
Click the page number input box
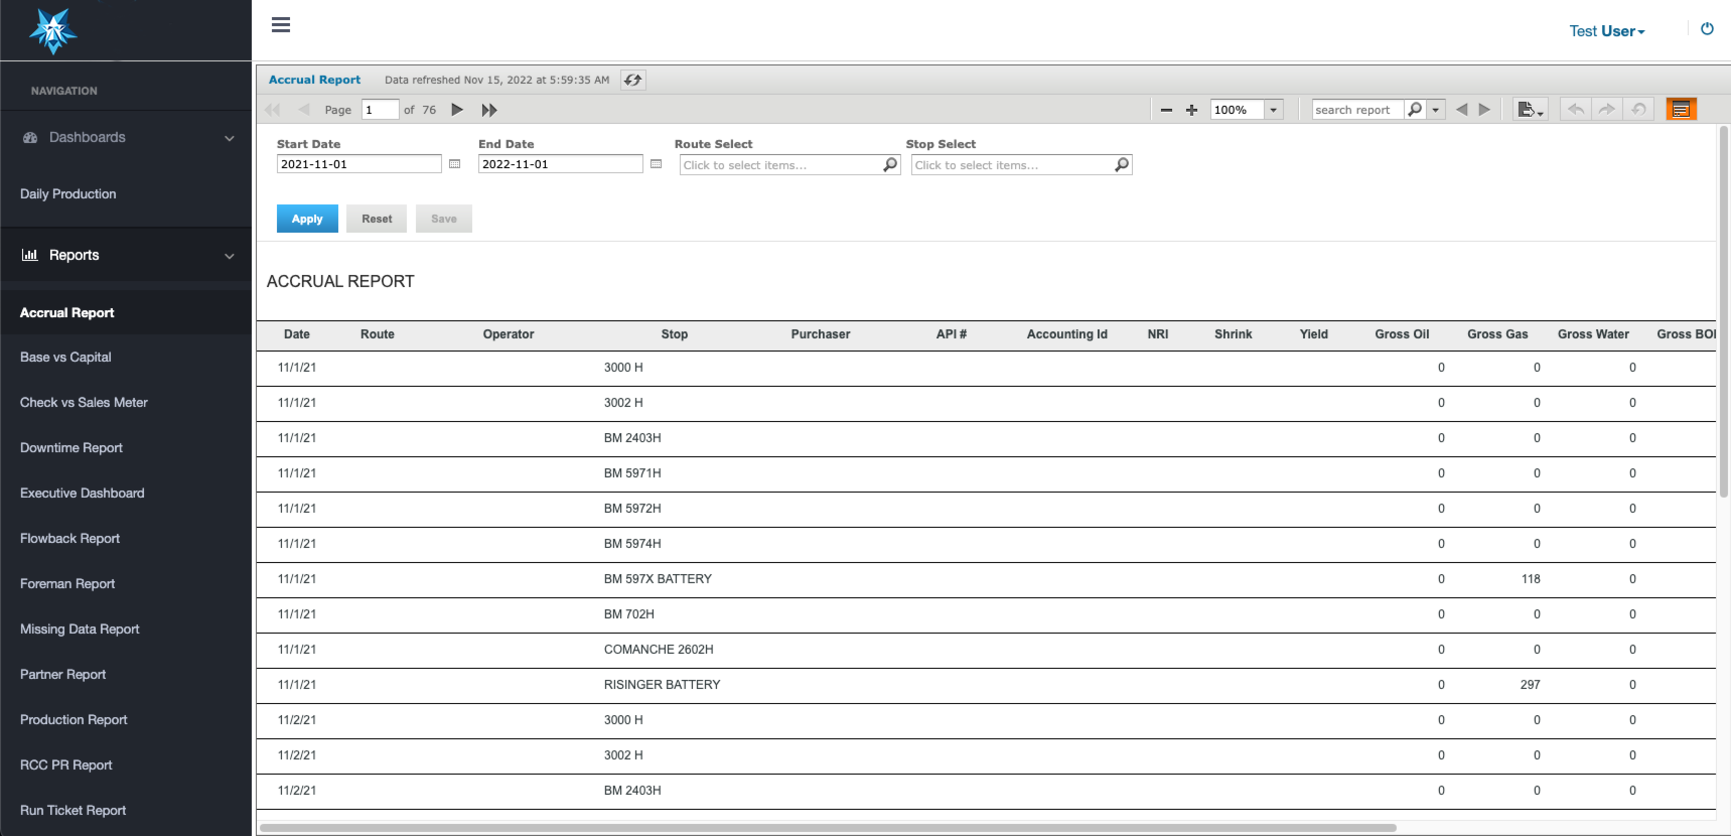point(380,110)
